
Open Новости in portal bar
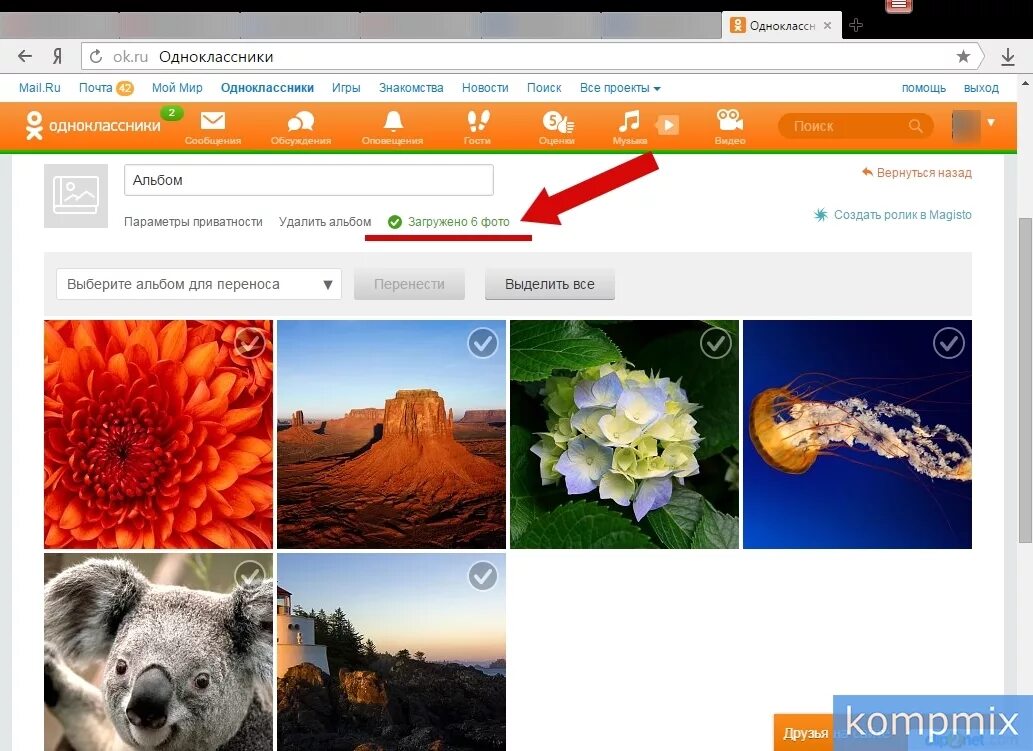(x=485, y=88)
